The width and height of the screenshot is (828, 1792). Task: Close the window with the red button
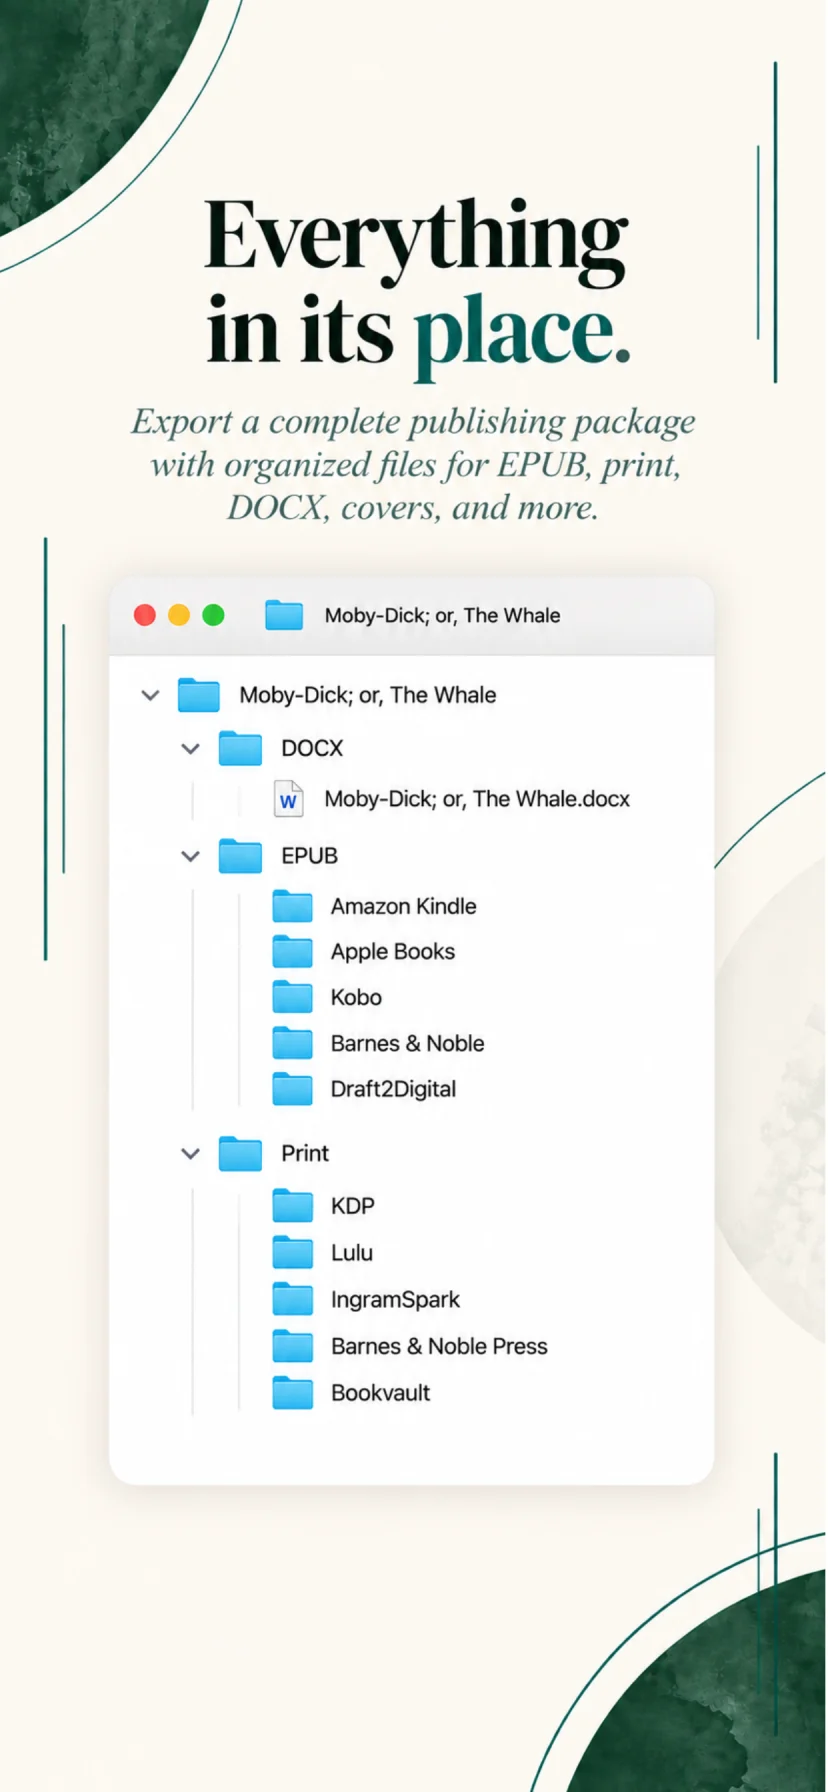click(x=145, y=615)
